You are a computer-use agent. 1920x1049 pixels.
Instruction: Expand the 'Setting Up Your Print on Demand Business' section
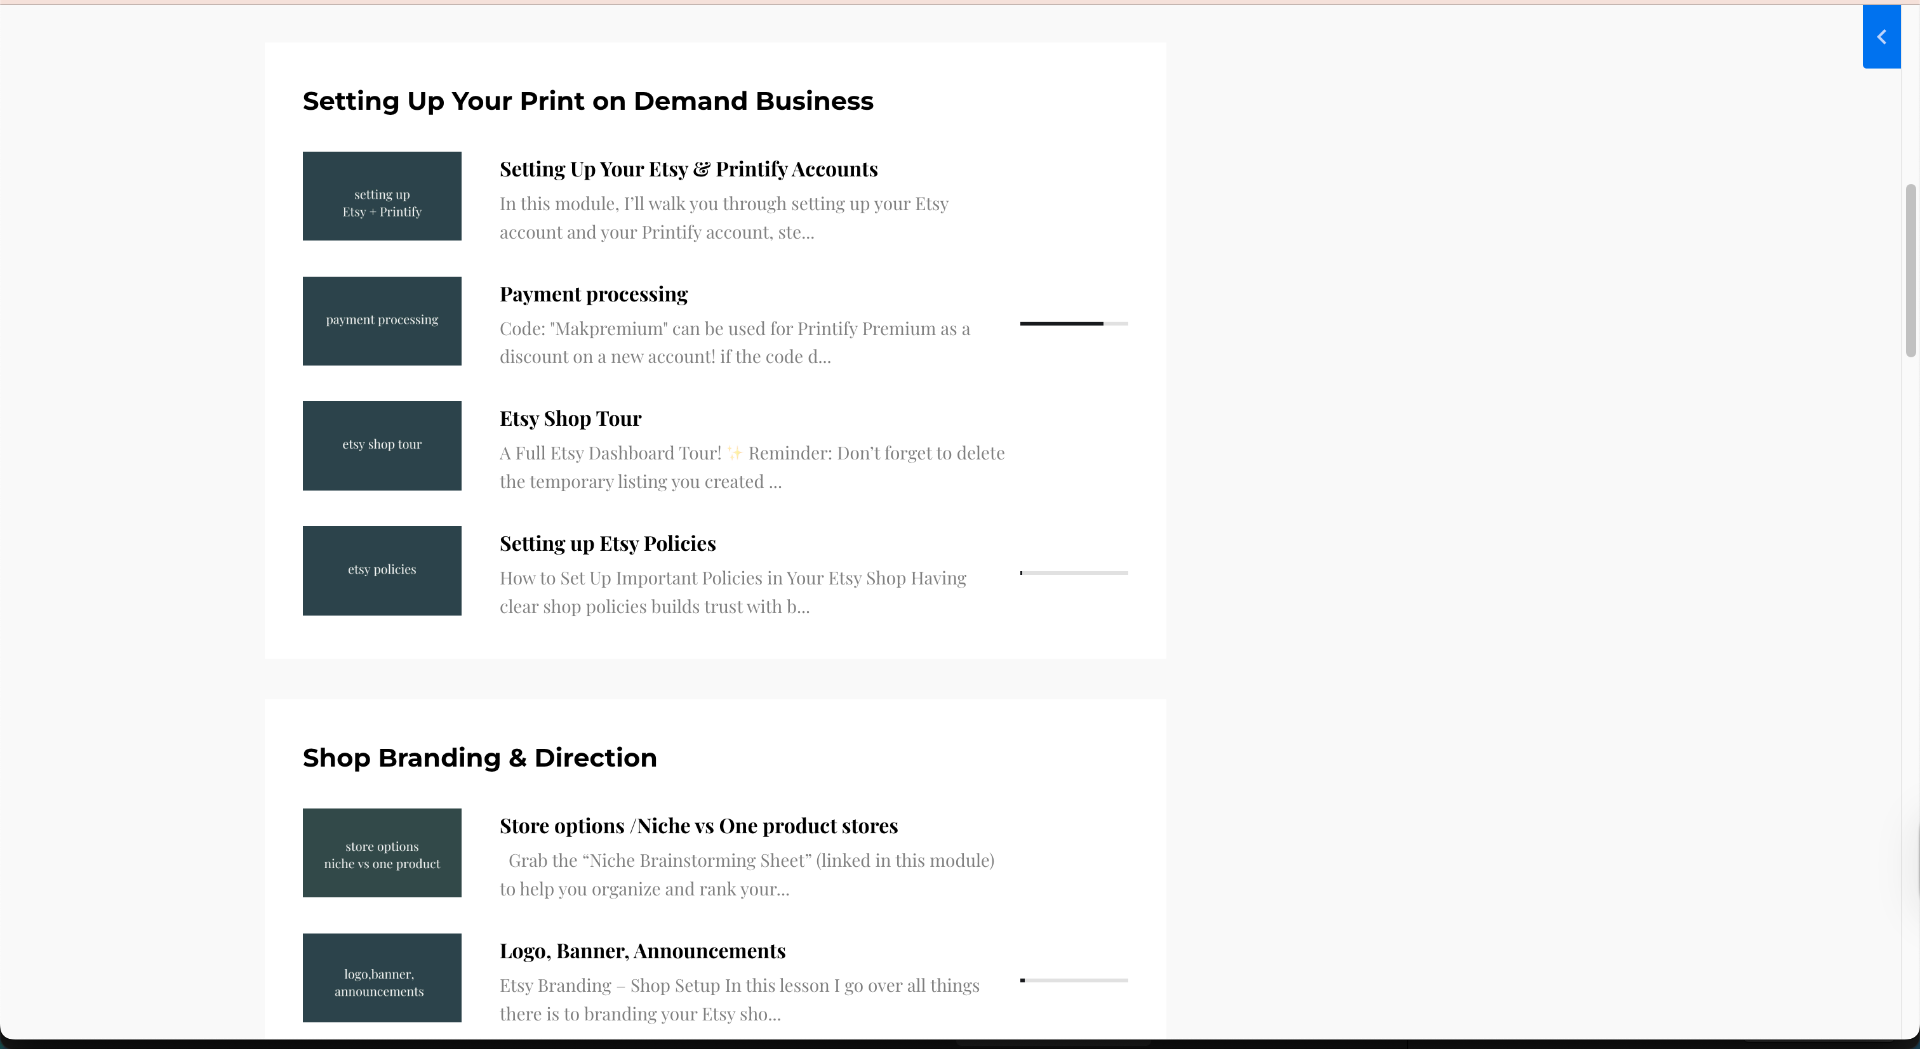[x=588, y=101]
